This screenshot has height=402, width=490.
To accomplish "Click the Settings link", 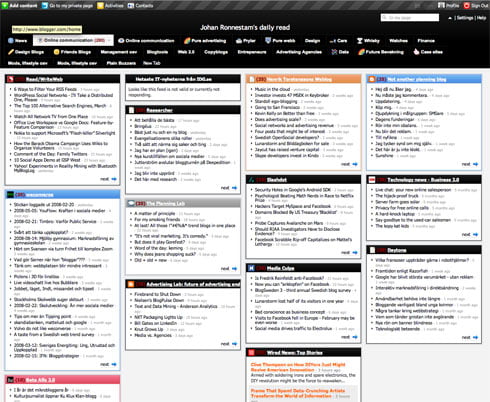I will (465, 18).
